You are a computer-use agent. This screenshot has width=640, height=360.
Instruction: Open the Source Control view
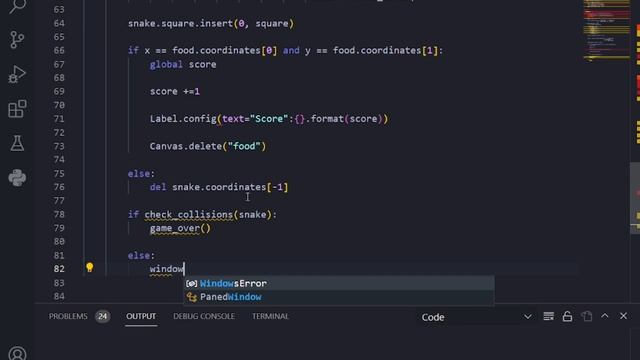17,40
